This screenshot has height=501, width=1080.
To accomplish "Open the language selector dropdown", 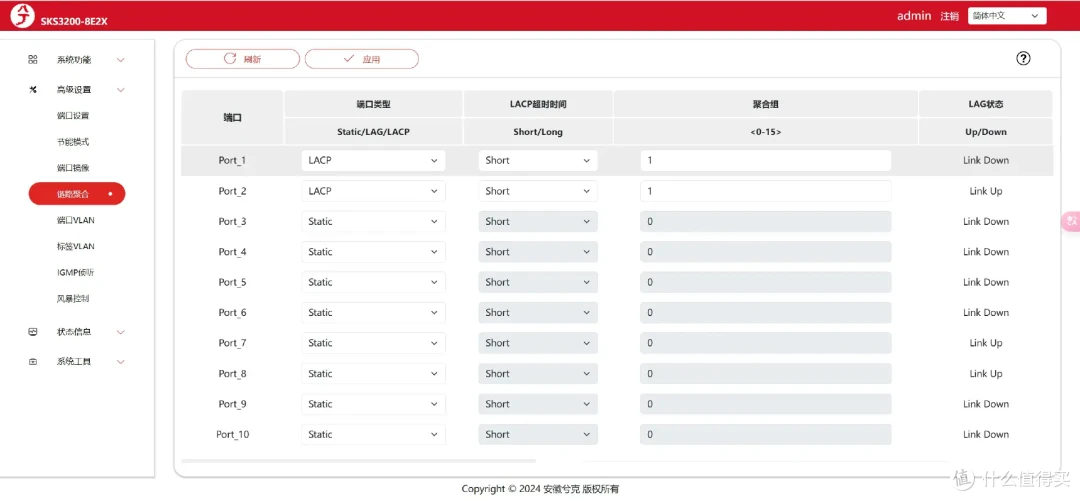I will pos(1007,16).
